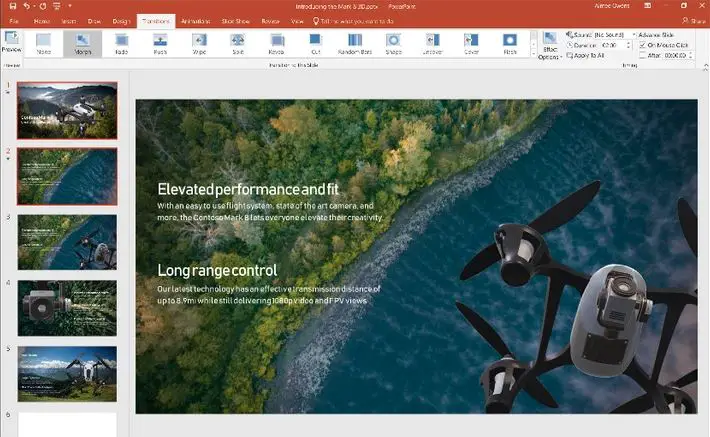Screen dimensions: 710x437
Task: Click Apply To All
Action: 585,56
